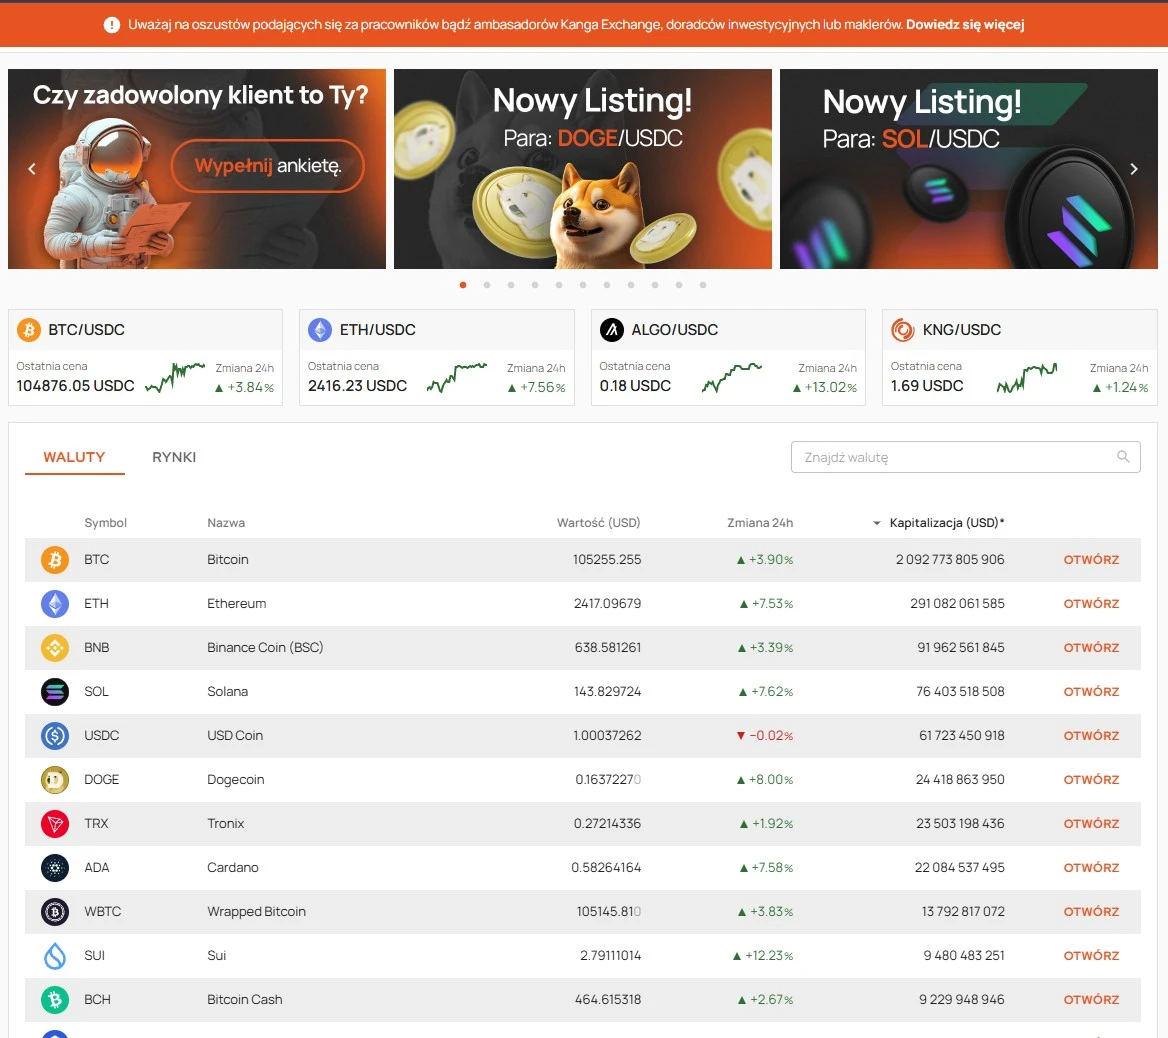Click the BNB coin icon in the table
This screenshot has height=1038, width=1168.
tap(54, 648)
